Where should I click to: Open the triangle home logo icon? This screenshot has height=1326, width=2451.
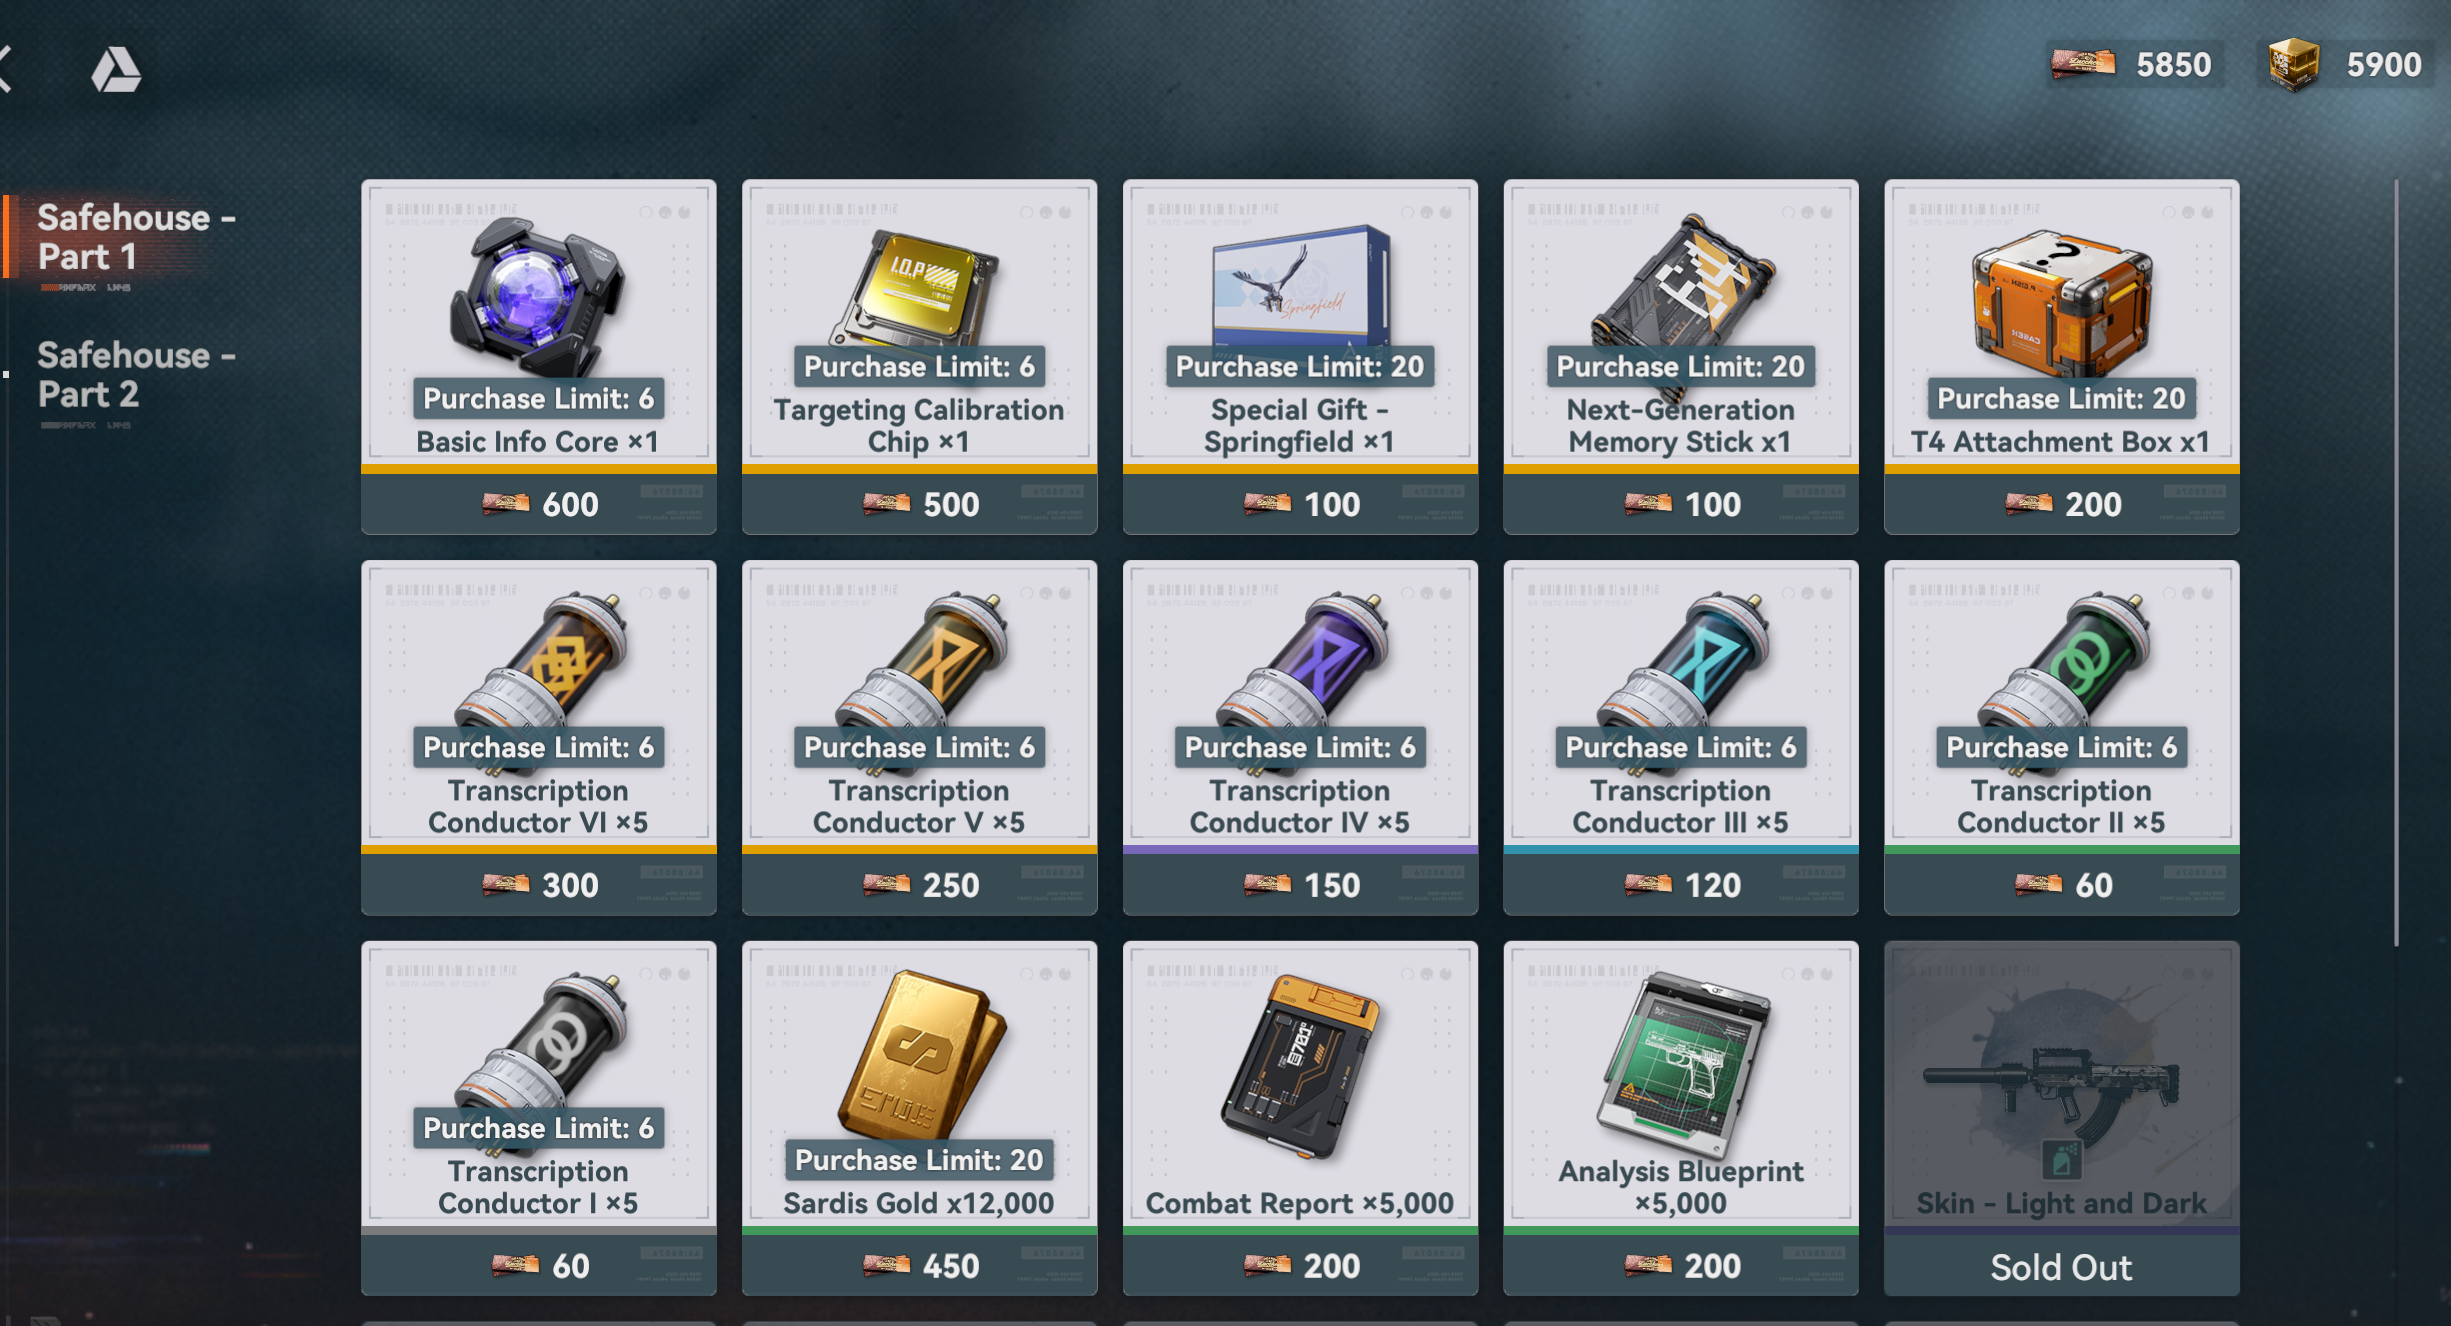(116, 69)
